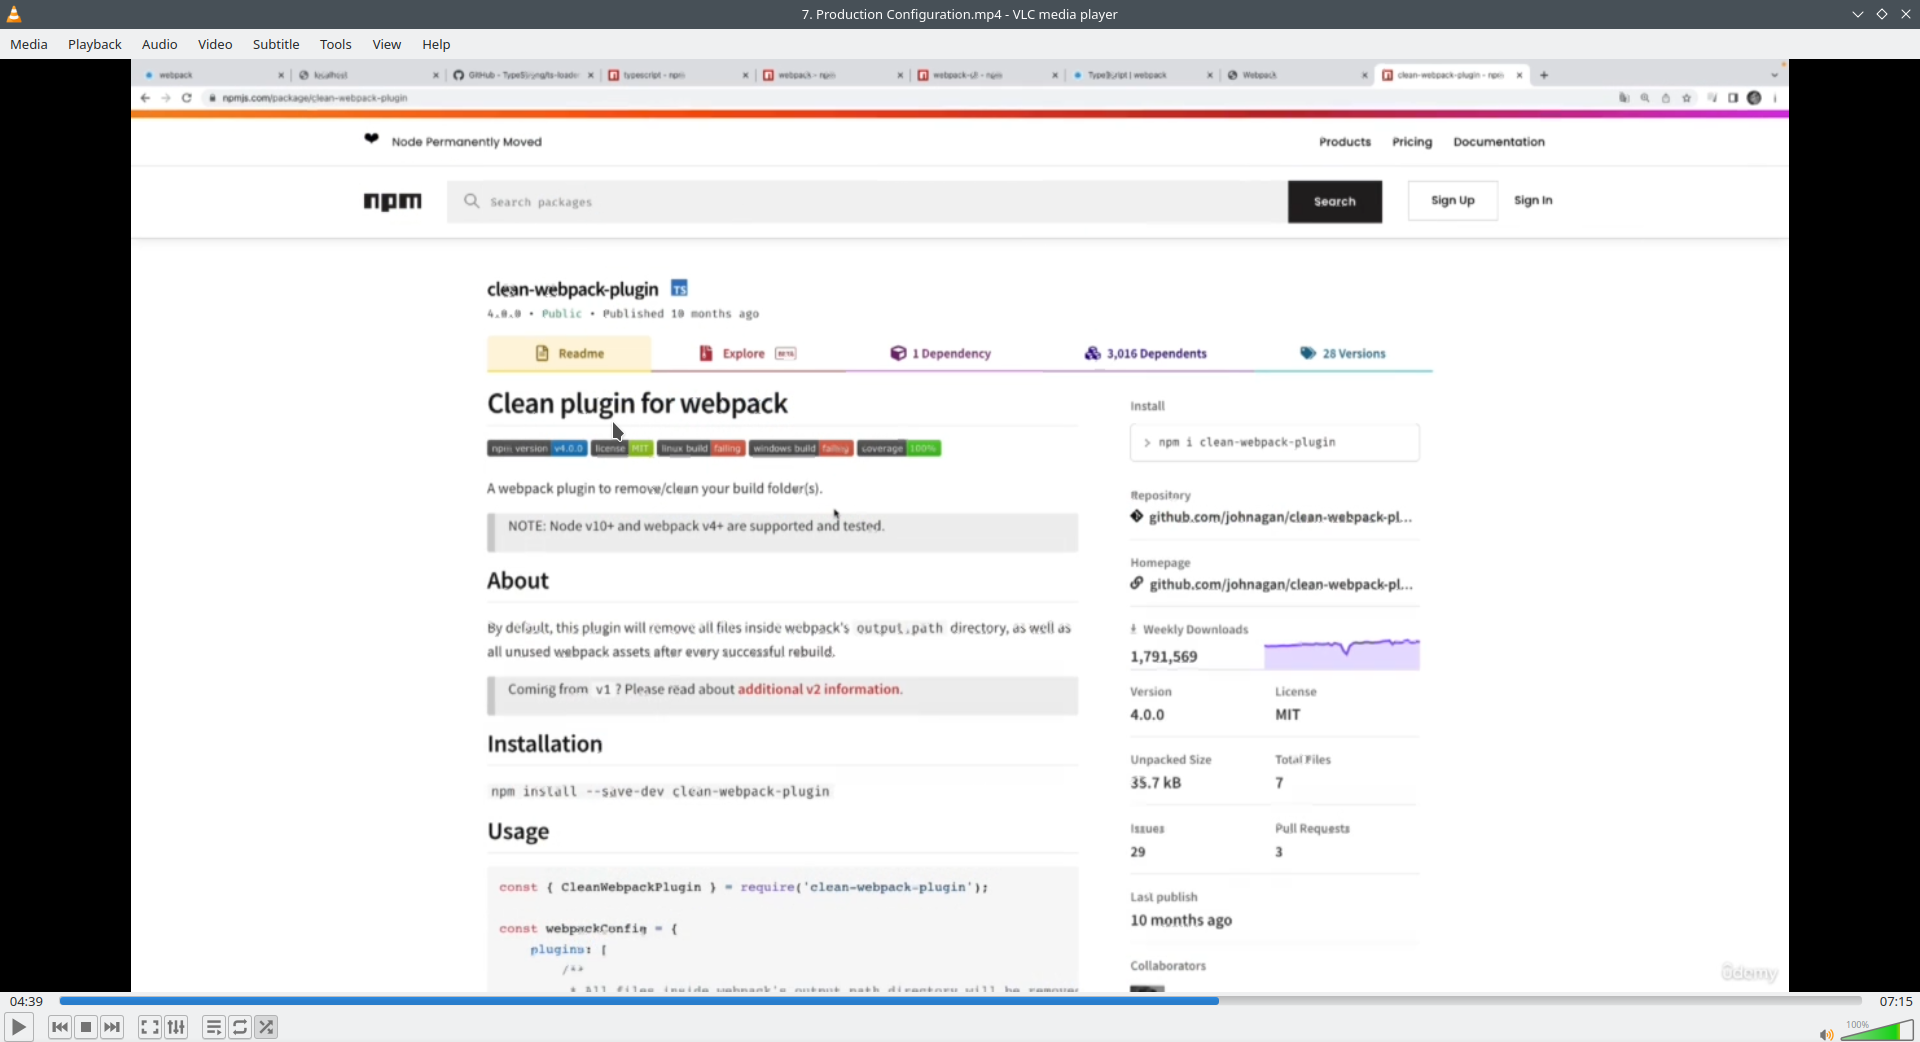This screenshot has height=1042, width=1920.
Task: Click the browser forward arrow in video
Action: [x=166, y=98]
